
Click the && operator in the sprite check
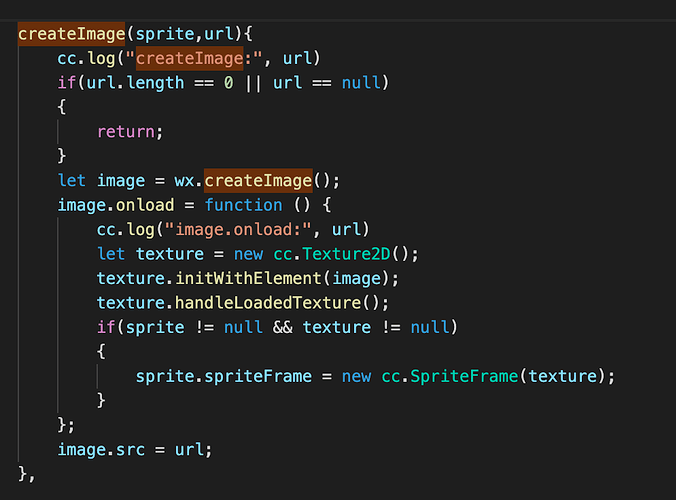(x=282, y=327)
